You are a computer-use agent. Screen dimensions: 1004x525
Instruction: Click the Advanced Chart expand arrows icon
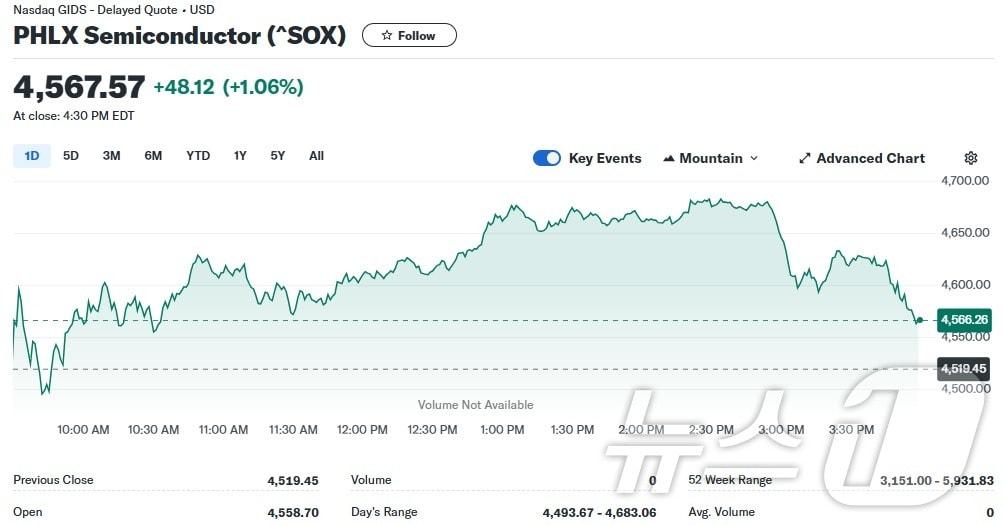point(805,158)
